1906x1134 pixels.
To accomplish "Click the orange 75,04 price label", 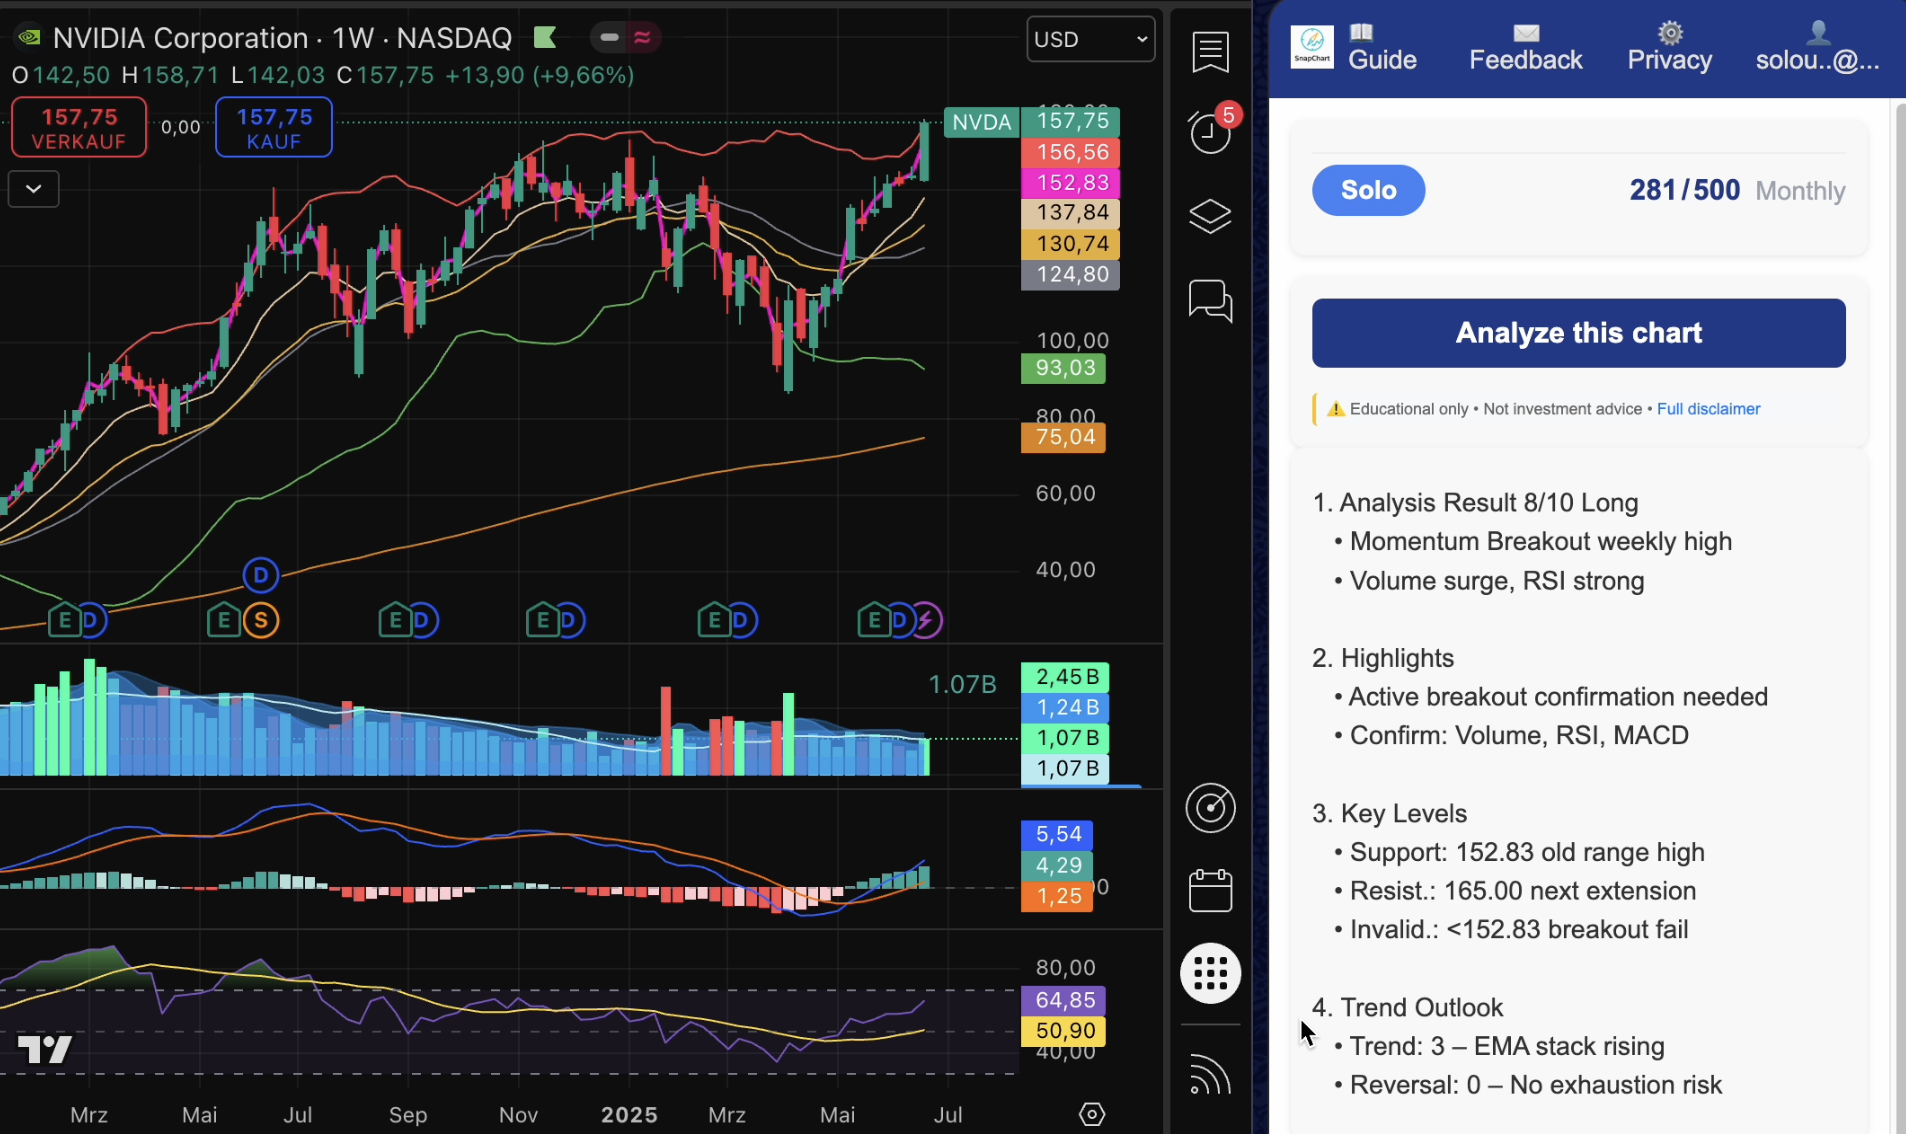I will point(1064,438).
